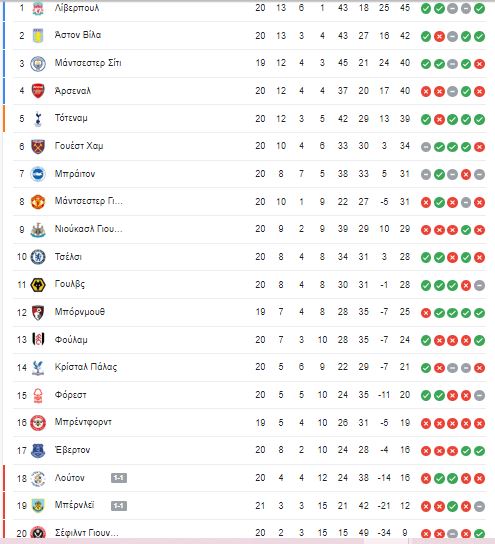Click Liverpool's latest green win form icon
The width and height of the screenshot is (495, 544).
pos(479,9)
